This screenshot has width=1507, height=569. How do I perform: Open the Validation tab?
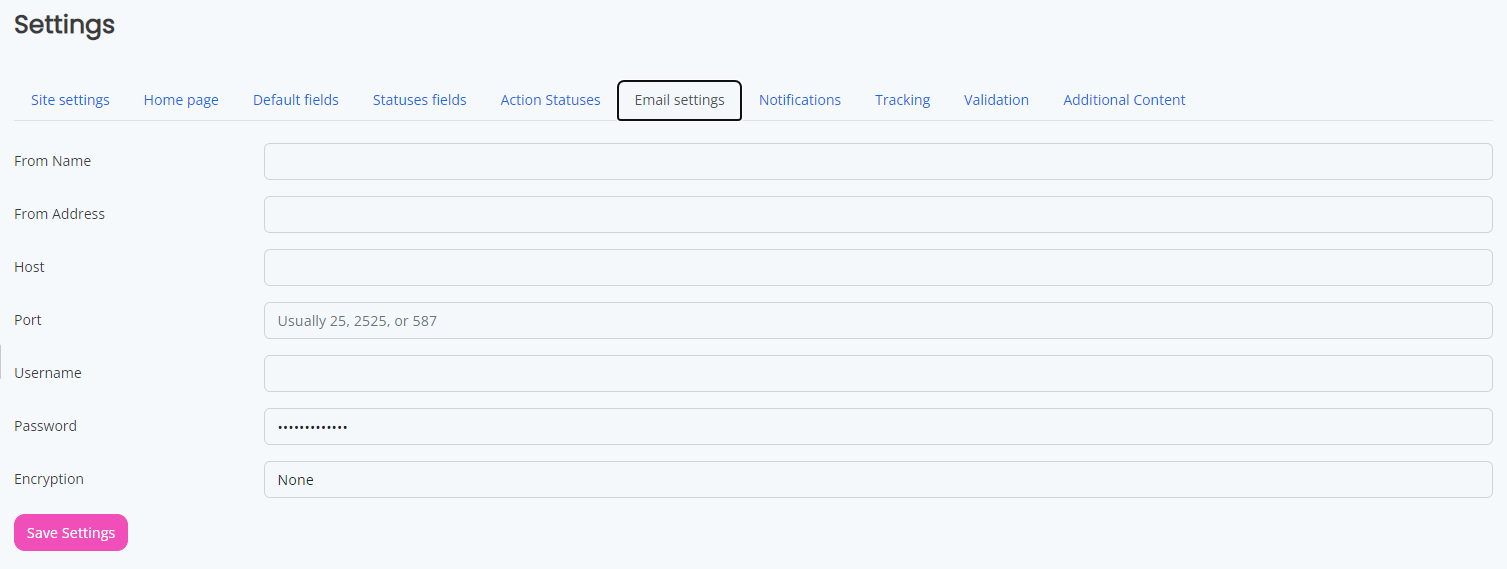pos(996,100)
